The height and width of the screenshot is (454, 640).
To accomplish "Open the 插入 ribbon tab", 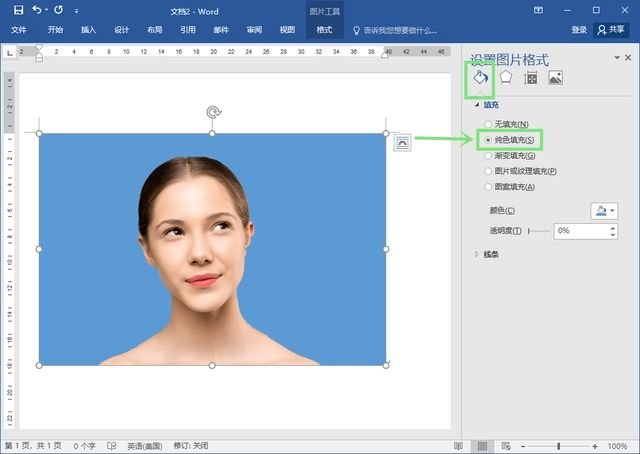I will [89, 30].
